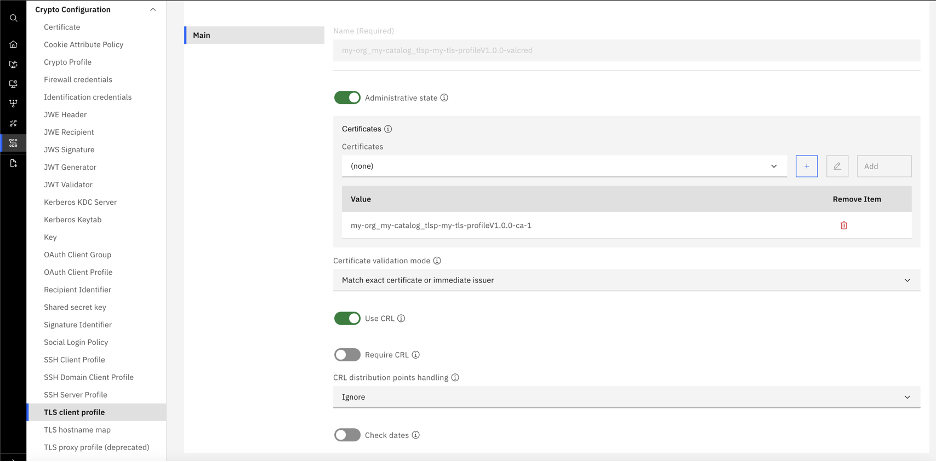
Task: Open the Certificates (none) dropdown
Action: click(564, 166)
